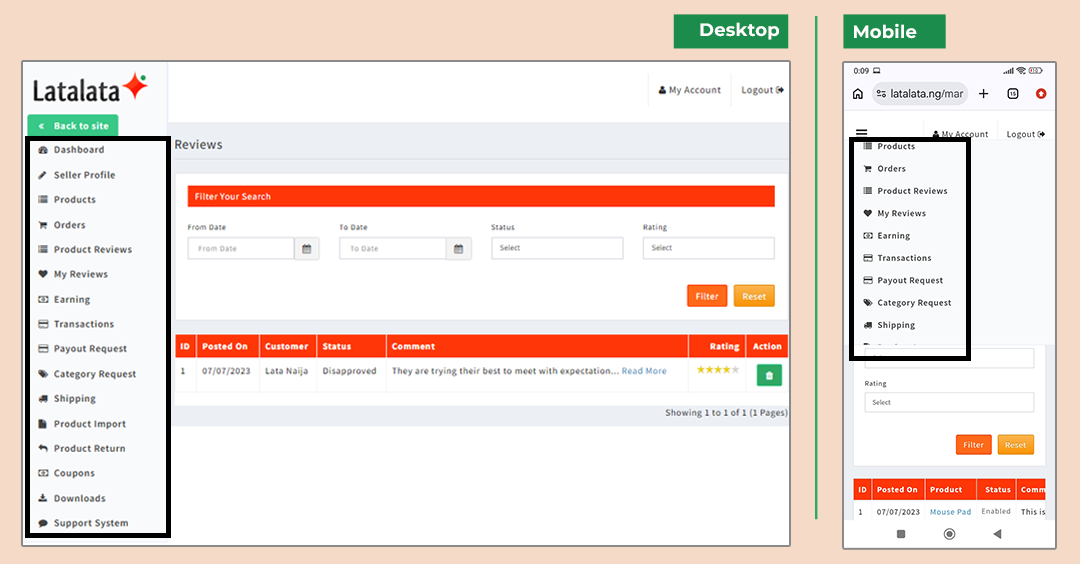Click the Earning icon in desktop sidebar
Viewport: 1080px width, 564px height.
click(x=43, y=300)
